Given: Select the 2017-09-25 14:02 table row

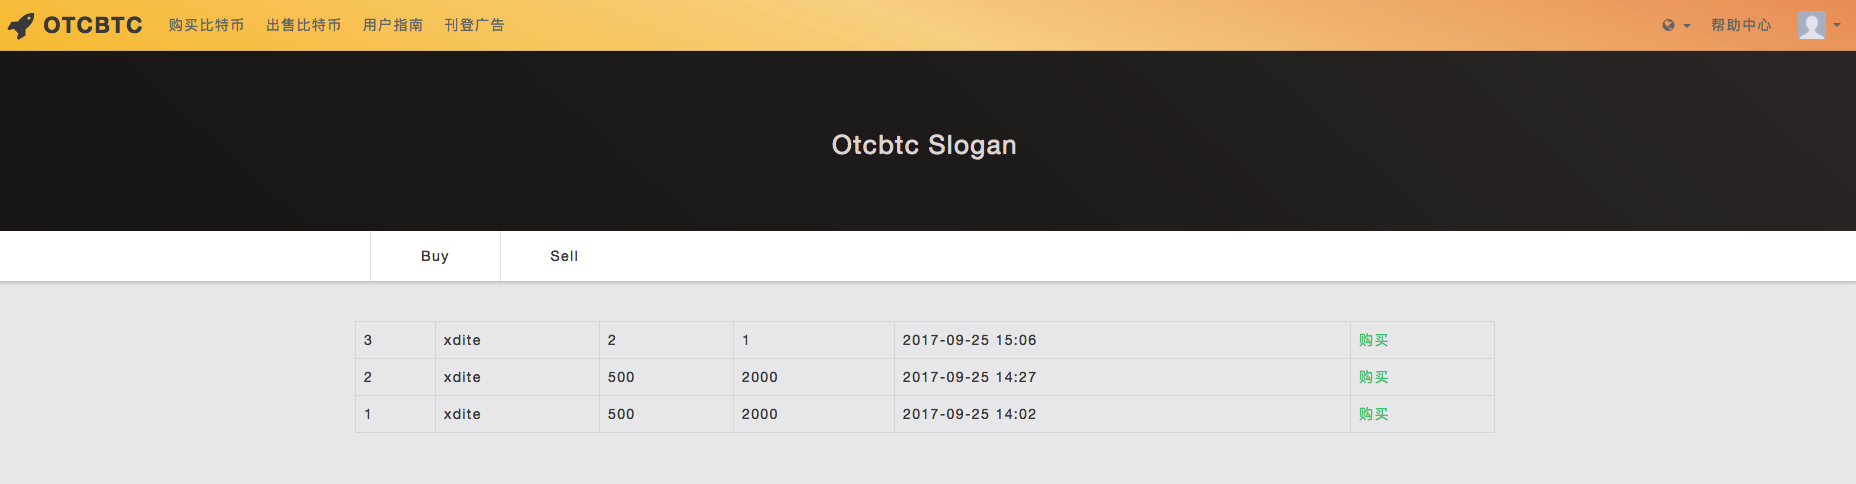Looking at the screenshot, I should pyautogui.click(x=924, y=414).
